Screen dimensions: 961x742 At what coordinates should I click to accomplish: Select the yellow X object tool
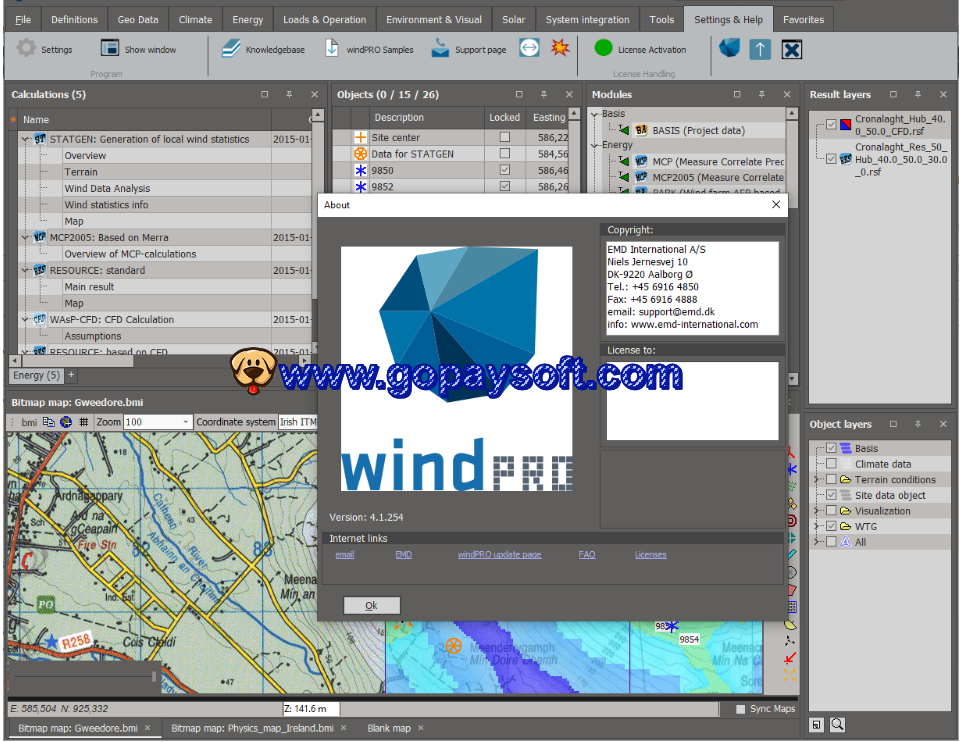(791, 675)
